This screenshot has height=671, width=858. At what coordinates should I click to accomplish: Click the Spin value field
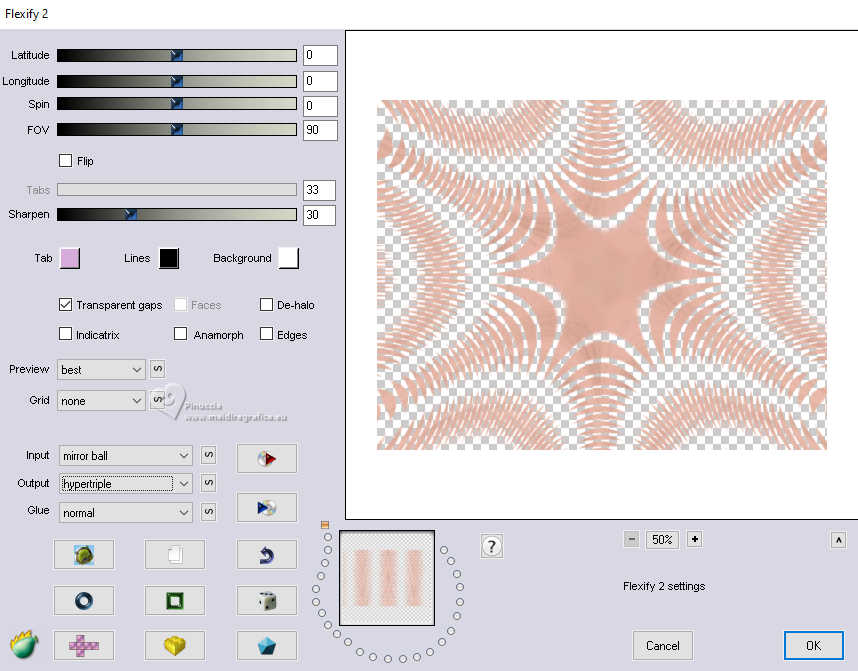coord(320,106)
